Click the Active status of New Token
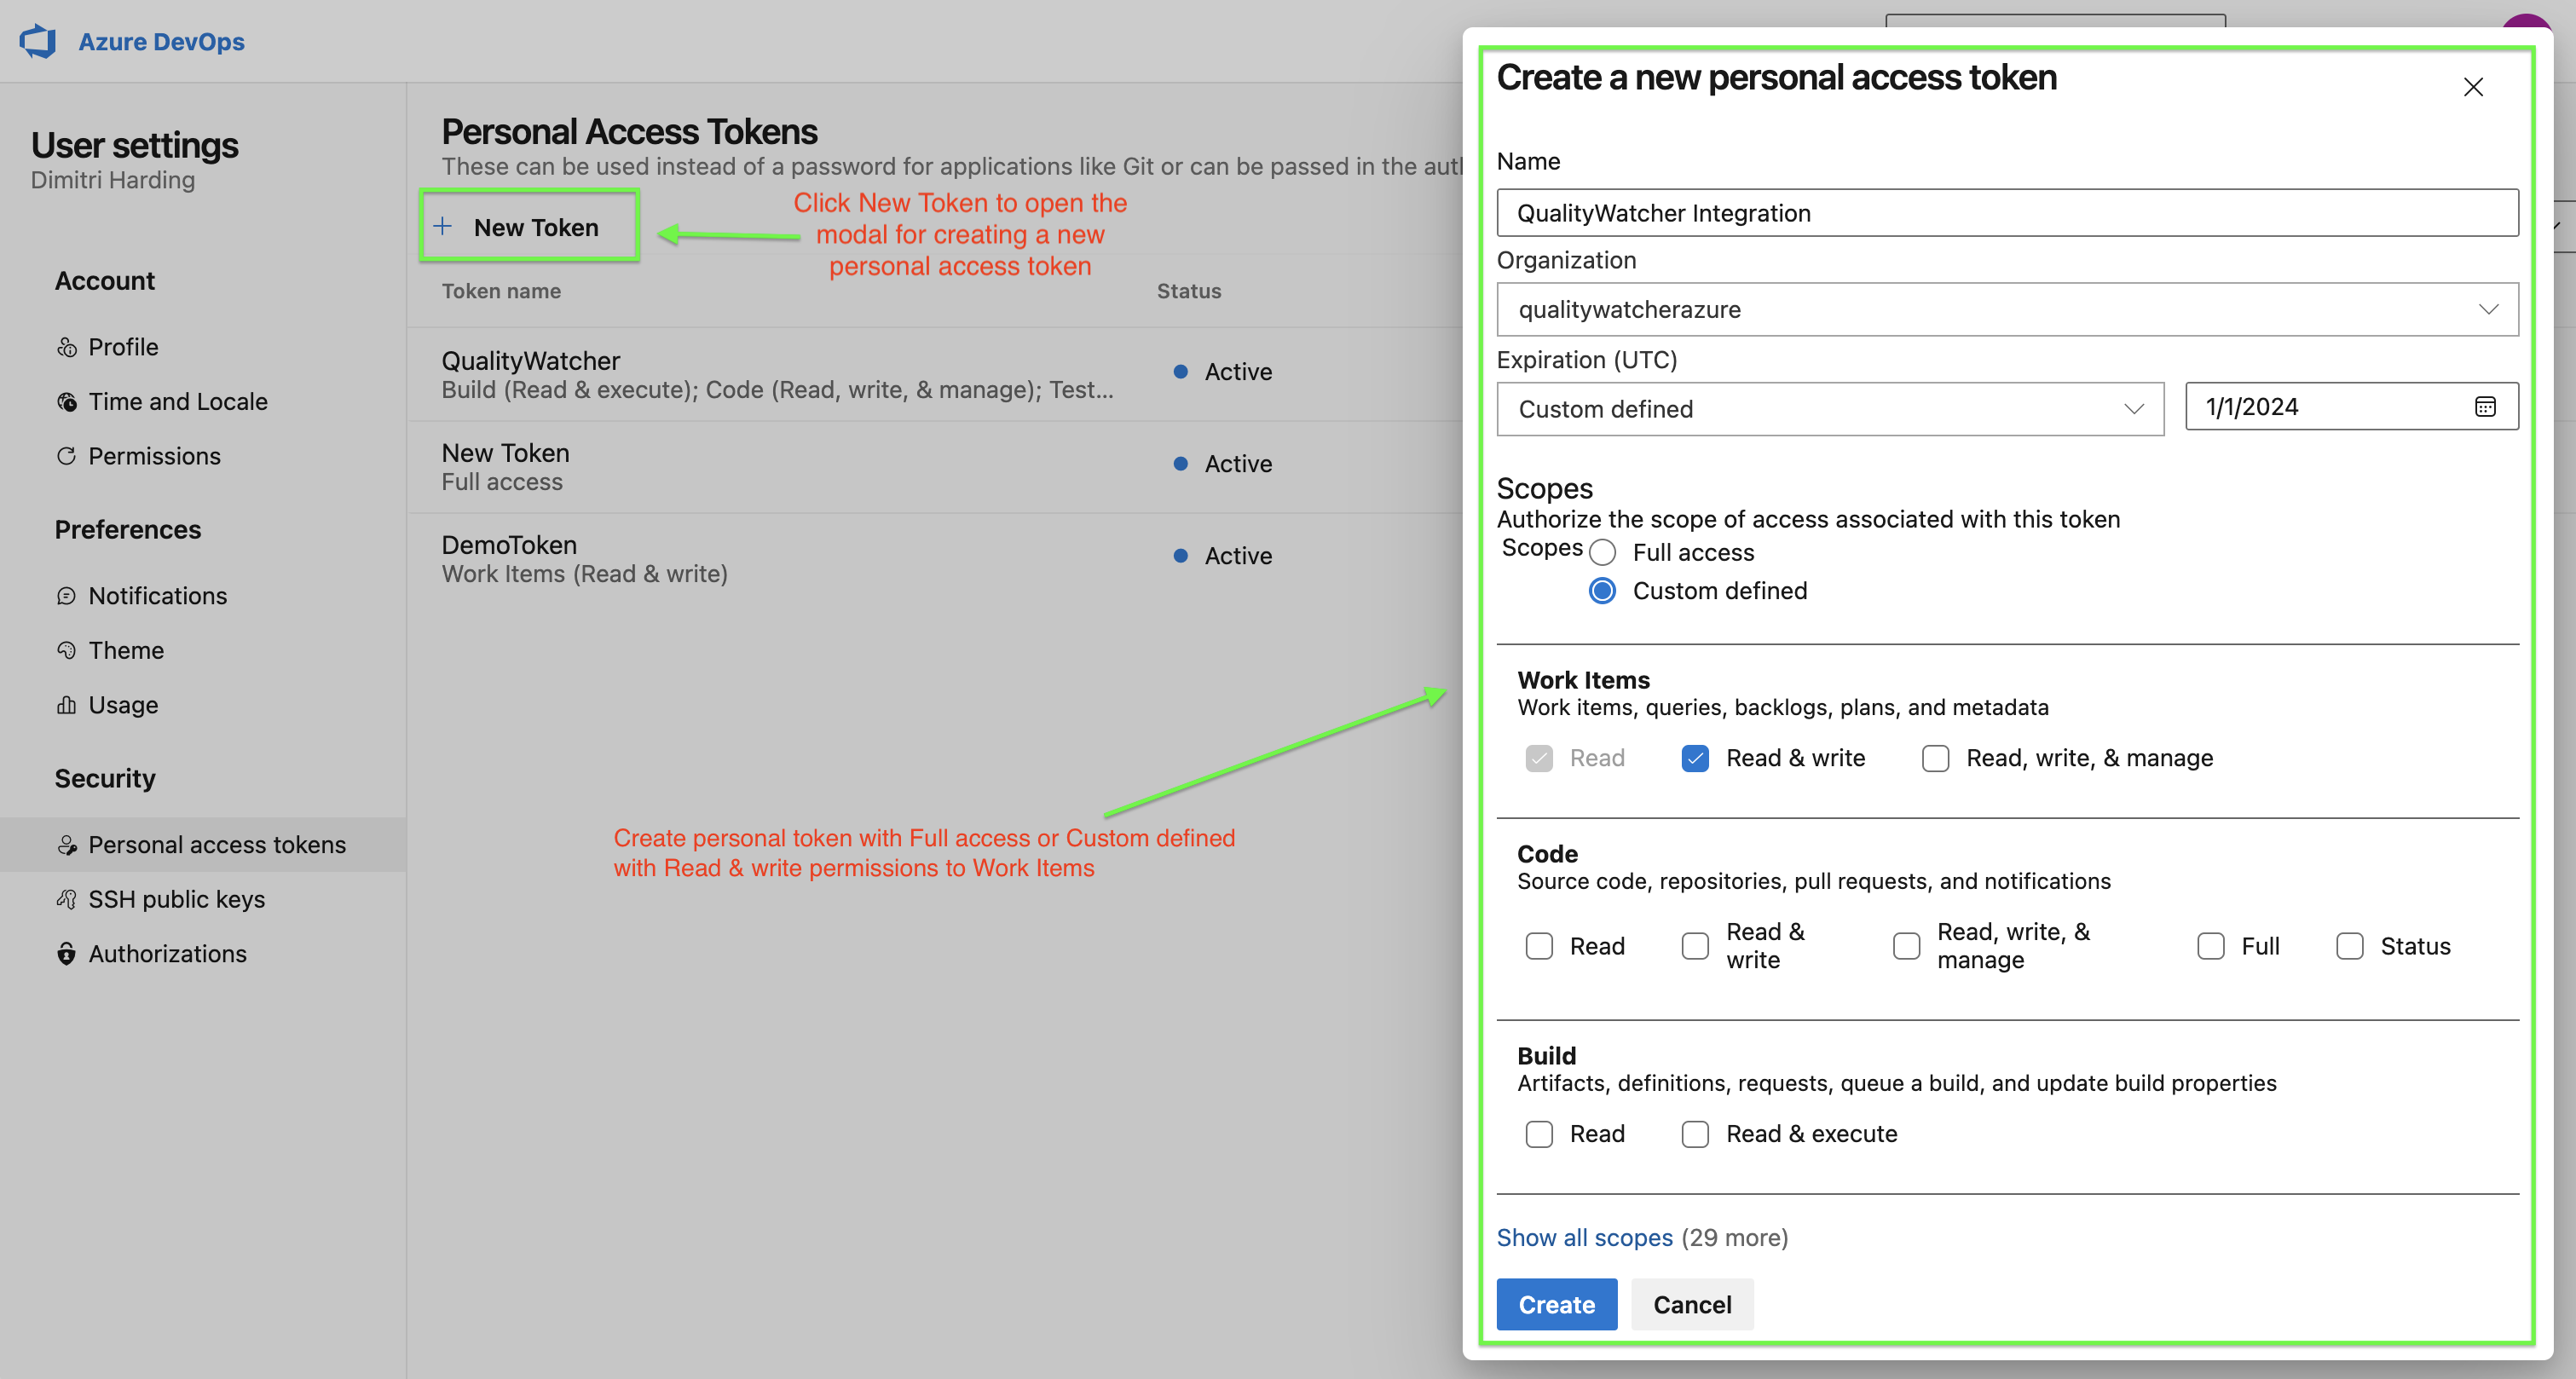This screenshot has height=1379, width=2576. click(x=1238, y=464)
